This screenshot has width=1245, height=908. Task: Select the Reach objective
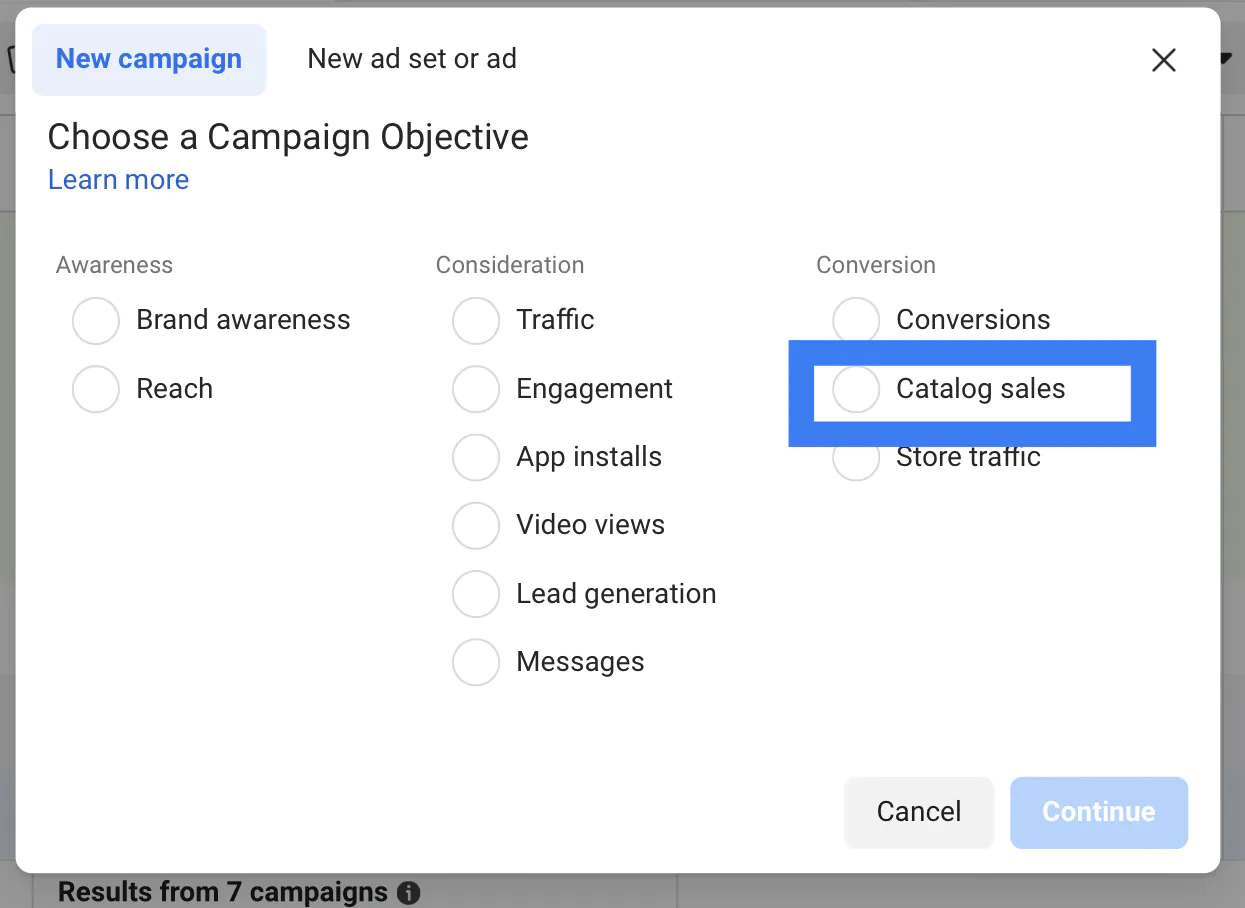(x=96, y=389)
